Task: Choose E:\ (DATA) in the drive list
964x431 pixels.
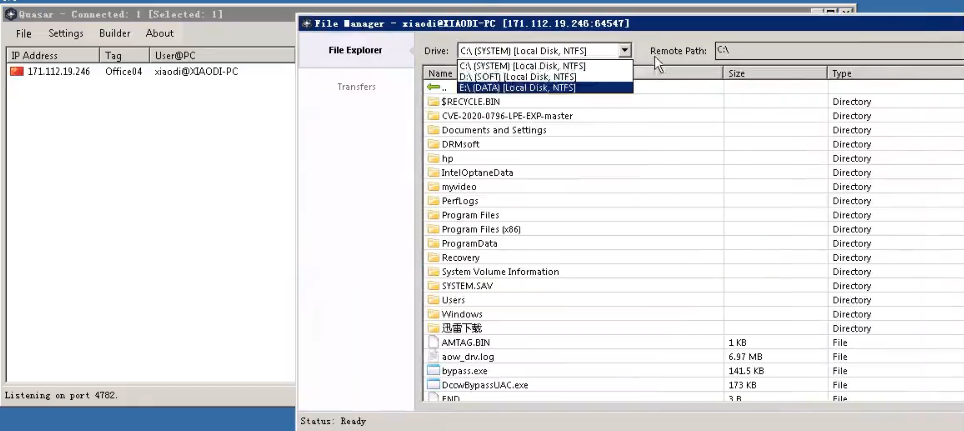Action: [x=545, y=88]
